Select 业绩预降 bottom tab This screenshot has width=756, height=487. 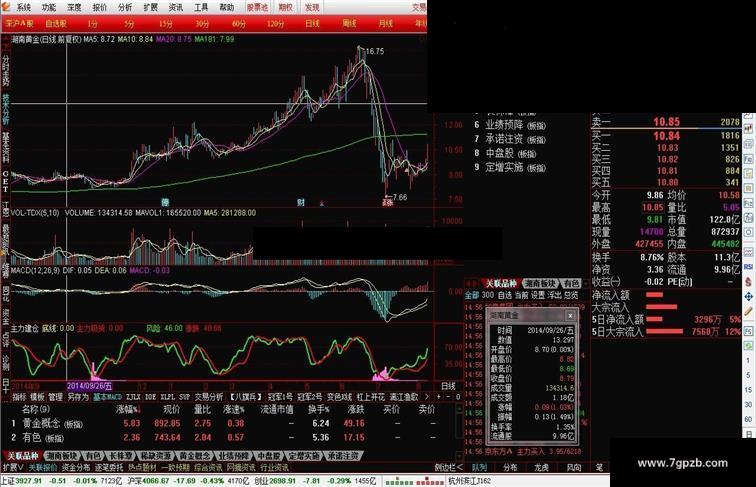(x=233, y=456)
